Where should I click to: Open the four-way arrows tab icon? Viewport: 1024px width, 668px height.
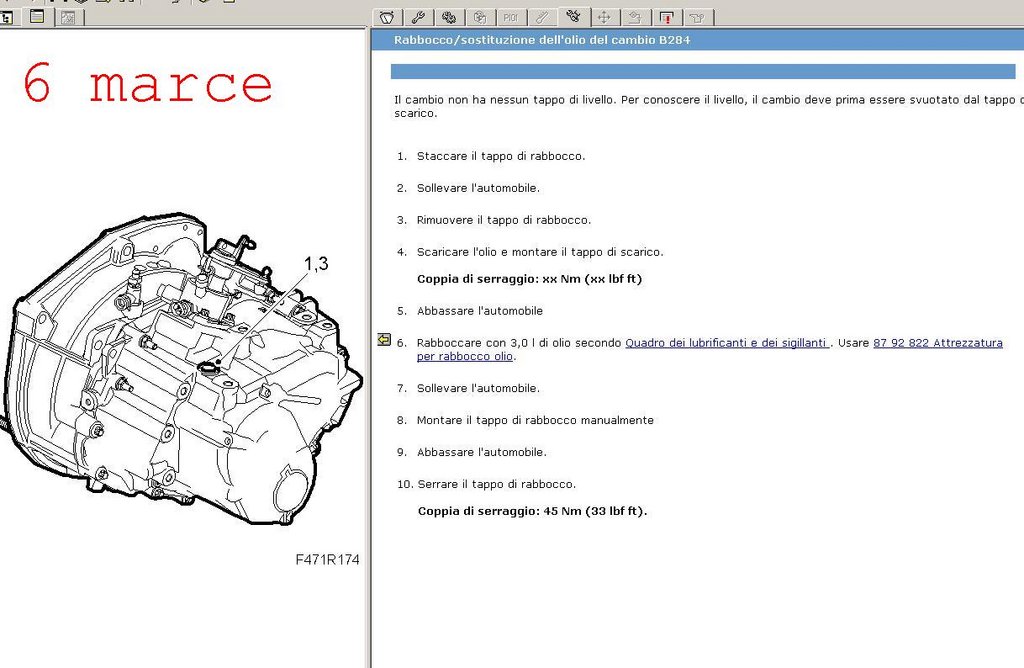[x=604, y=18]
